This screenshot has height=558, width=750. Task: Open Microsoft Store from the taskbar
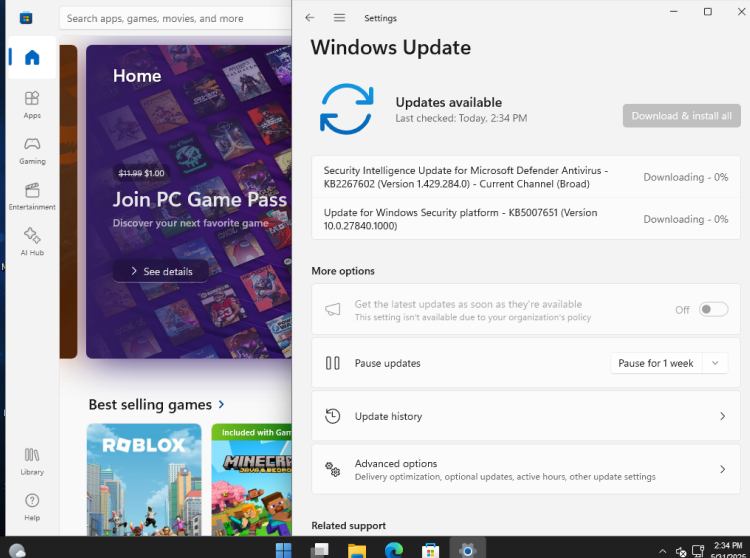click(430, 550)
